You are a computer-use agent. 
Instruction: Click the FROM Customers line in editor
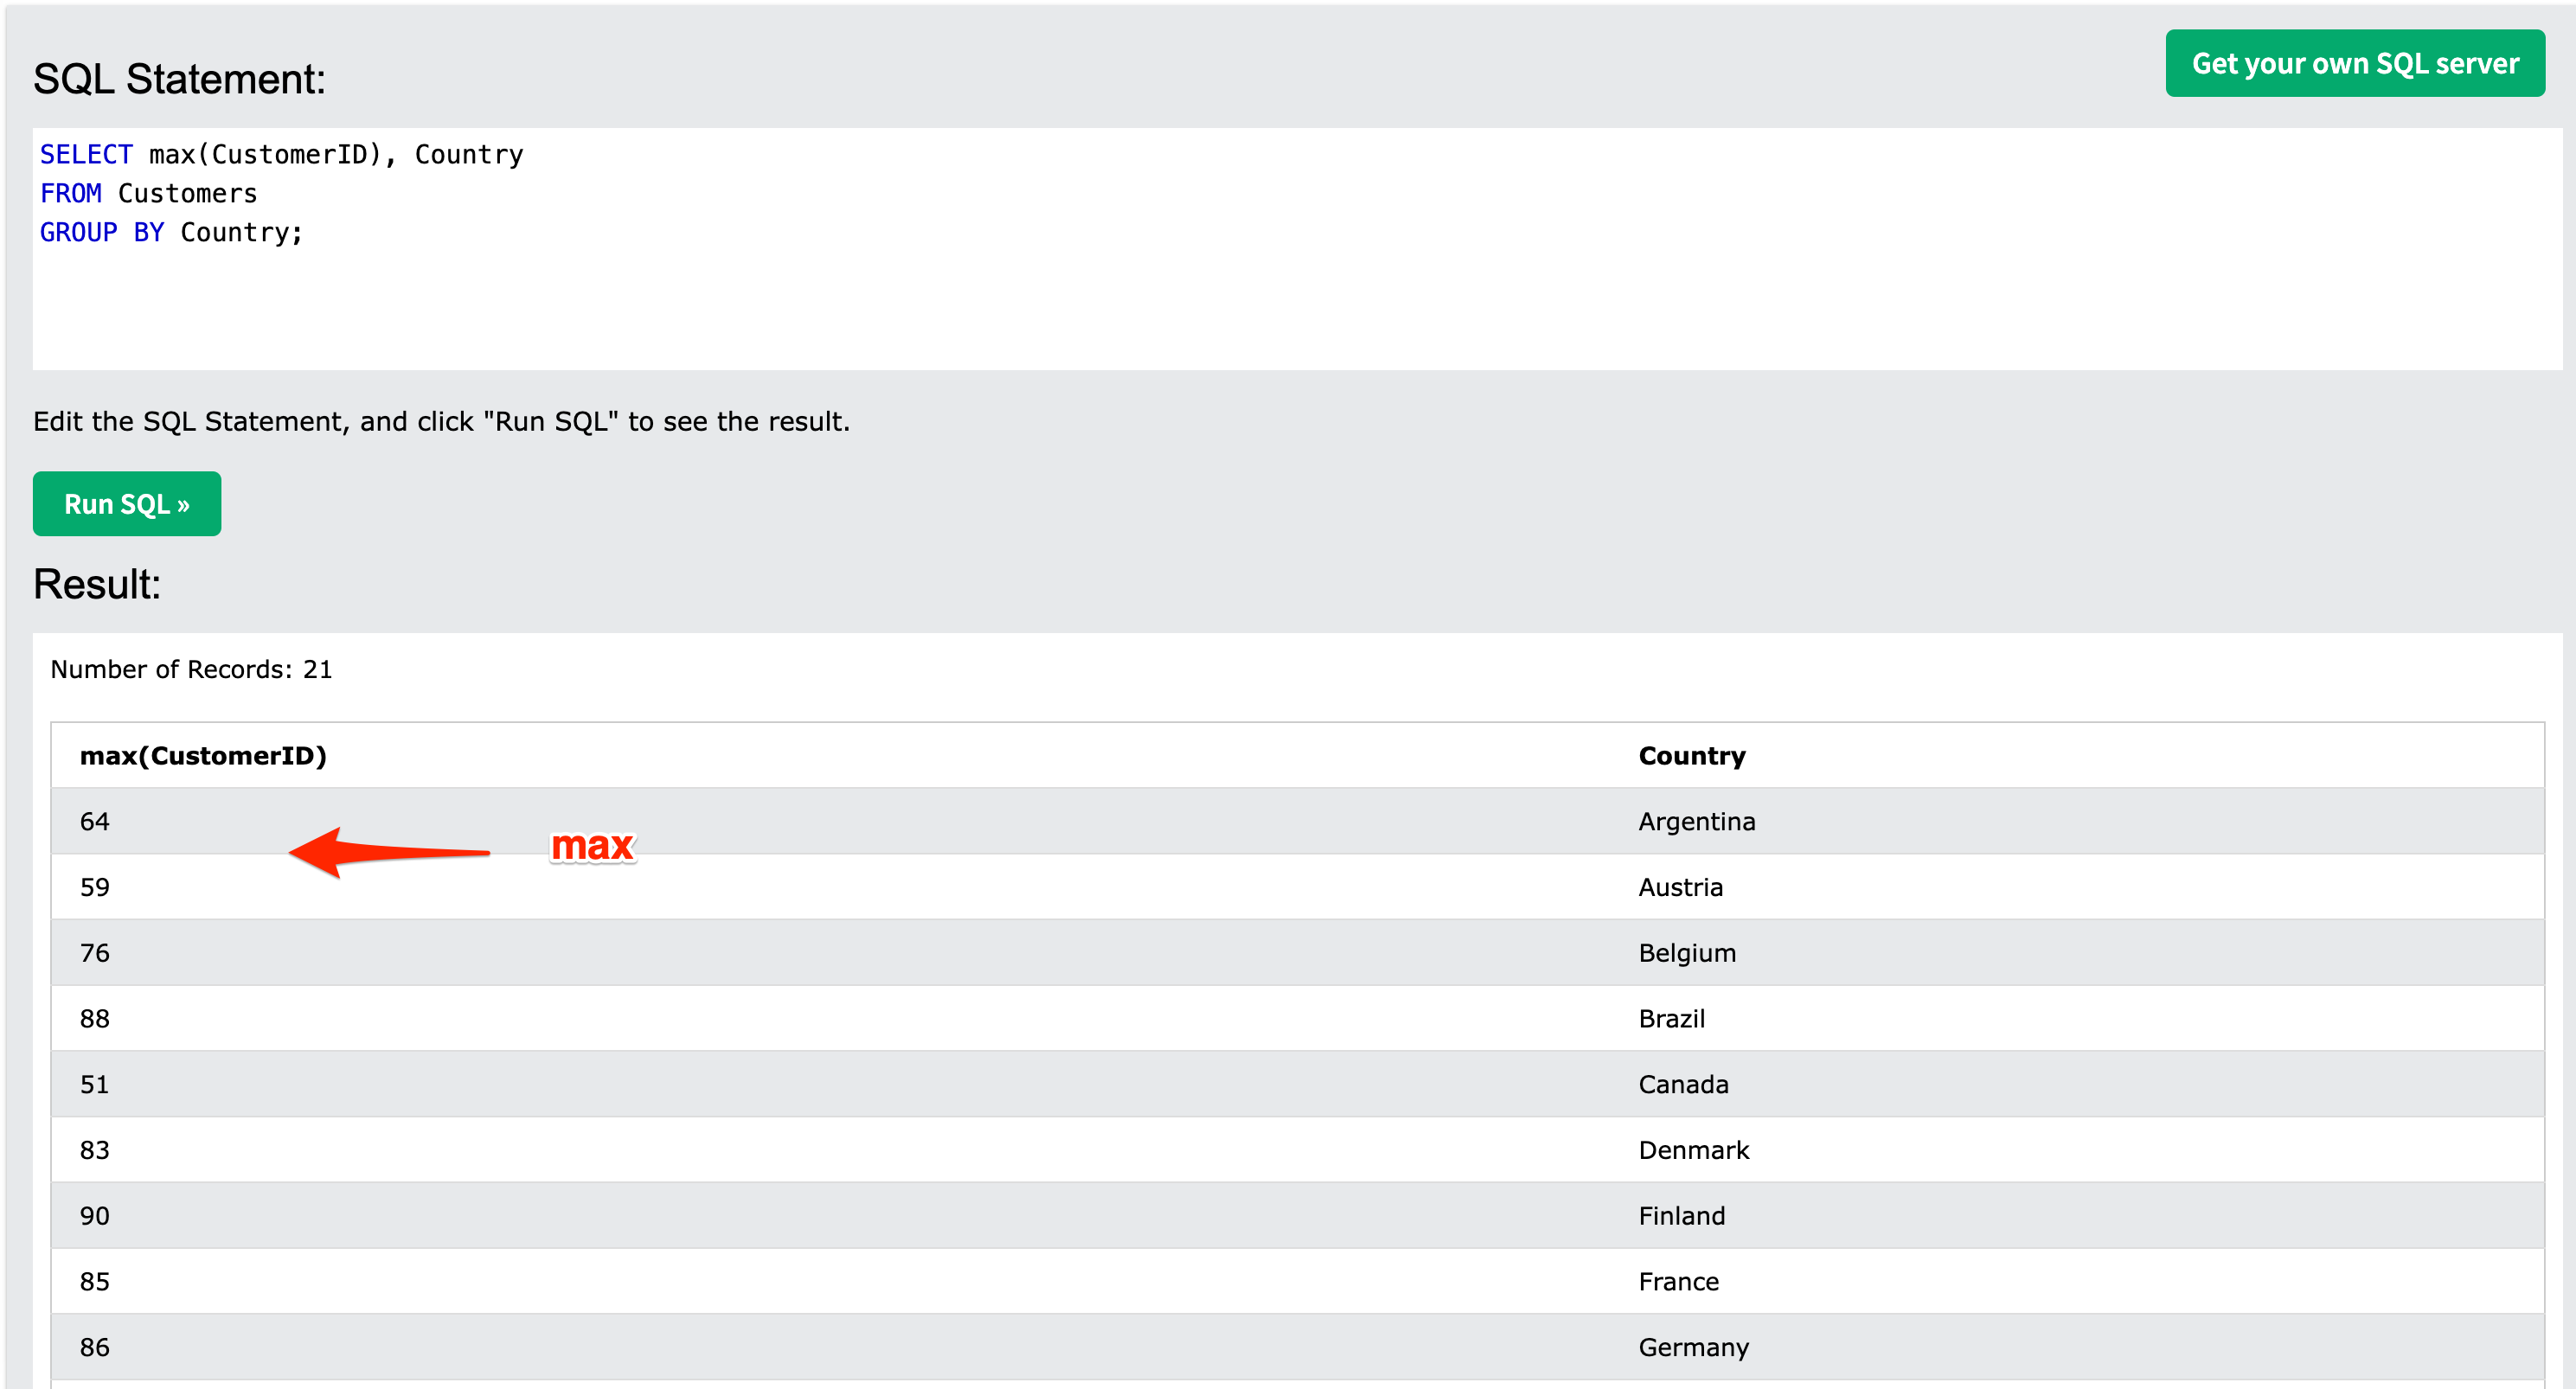(x=148, y=193)
